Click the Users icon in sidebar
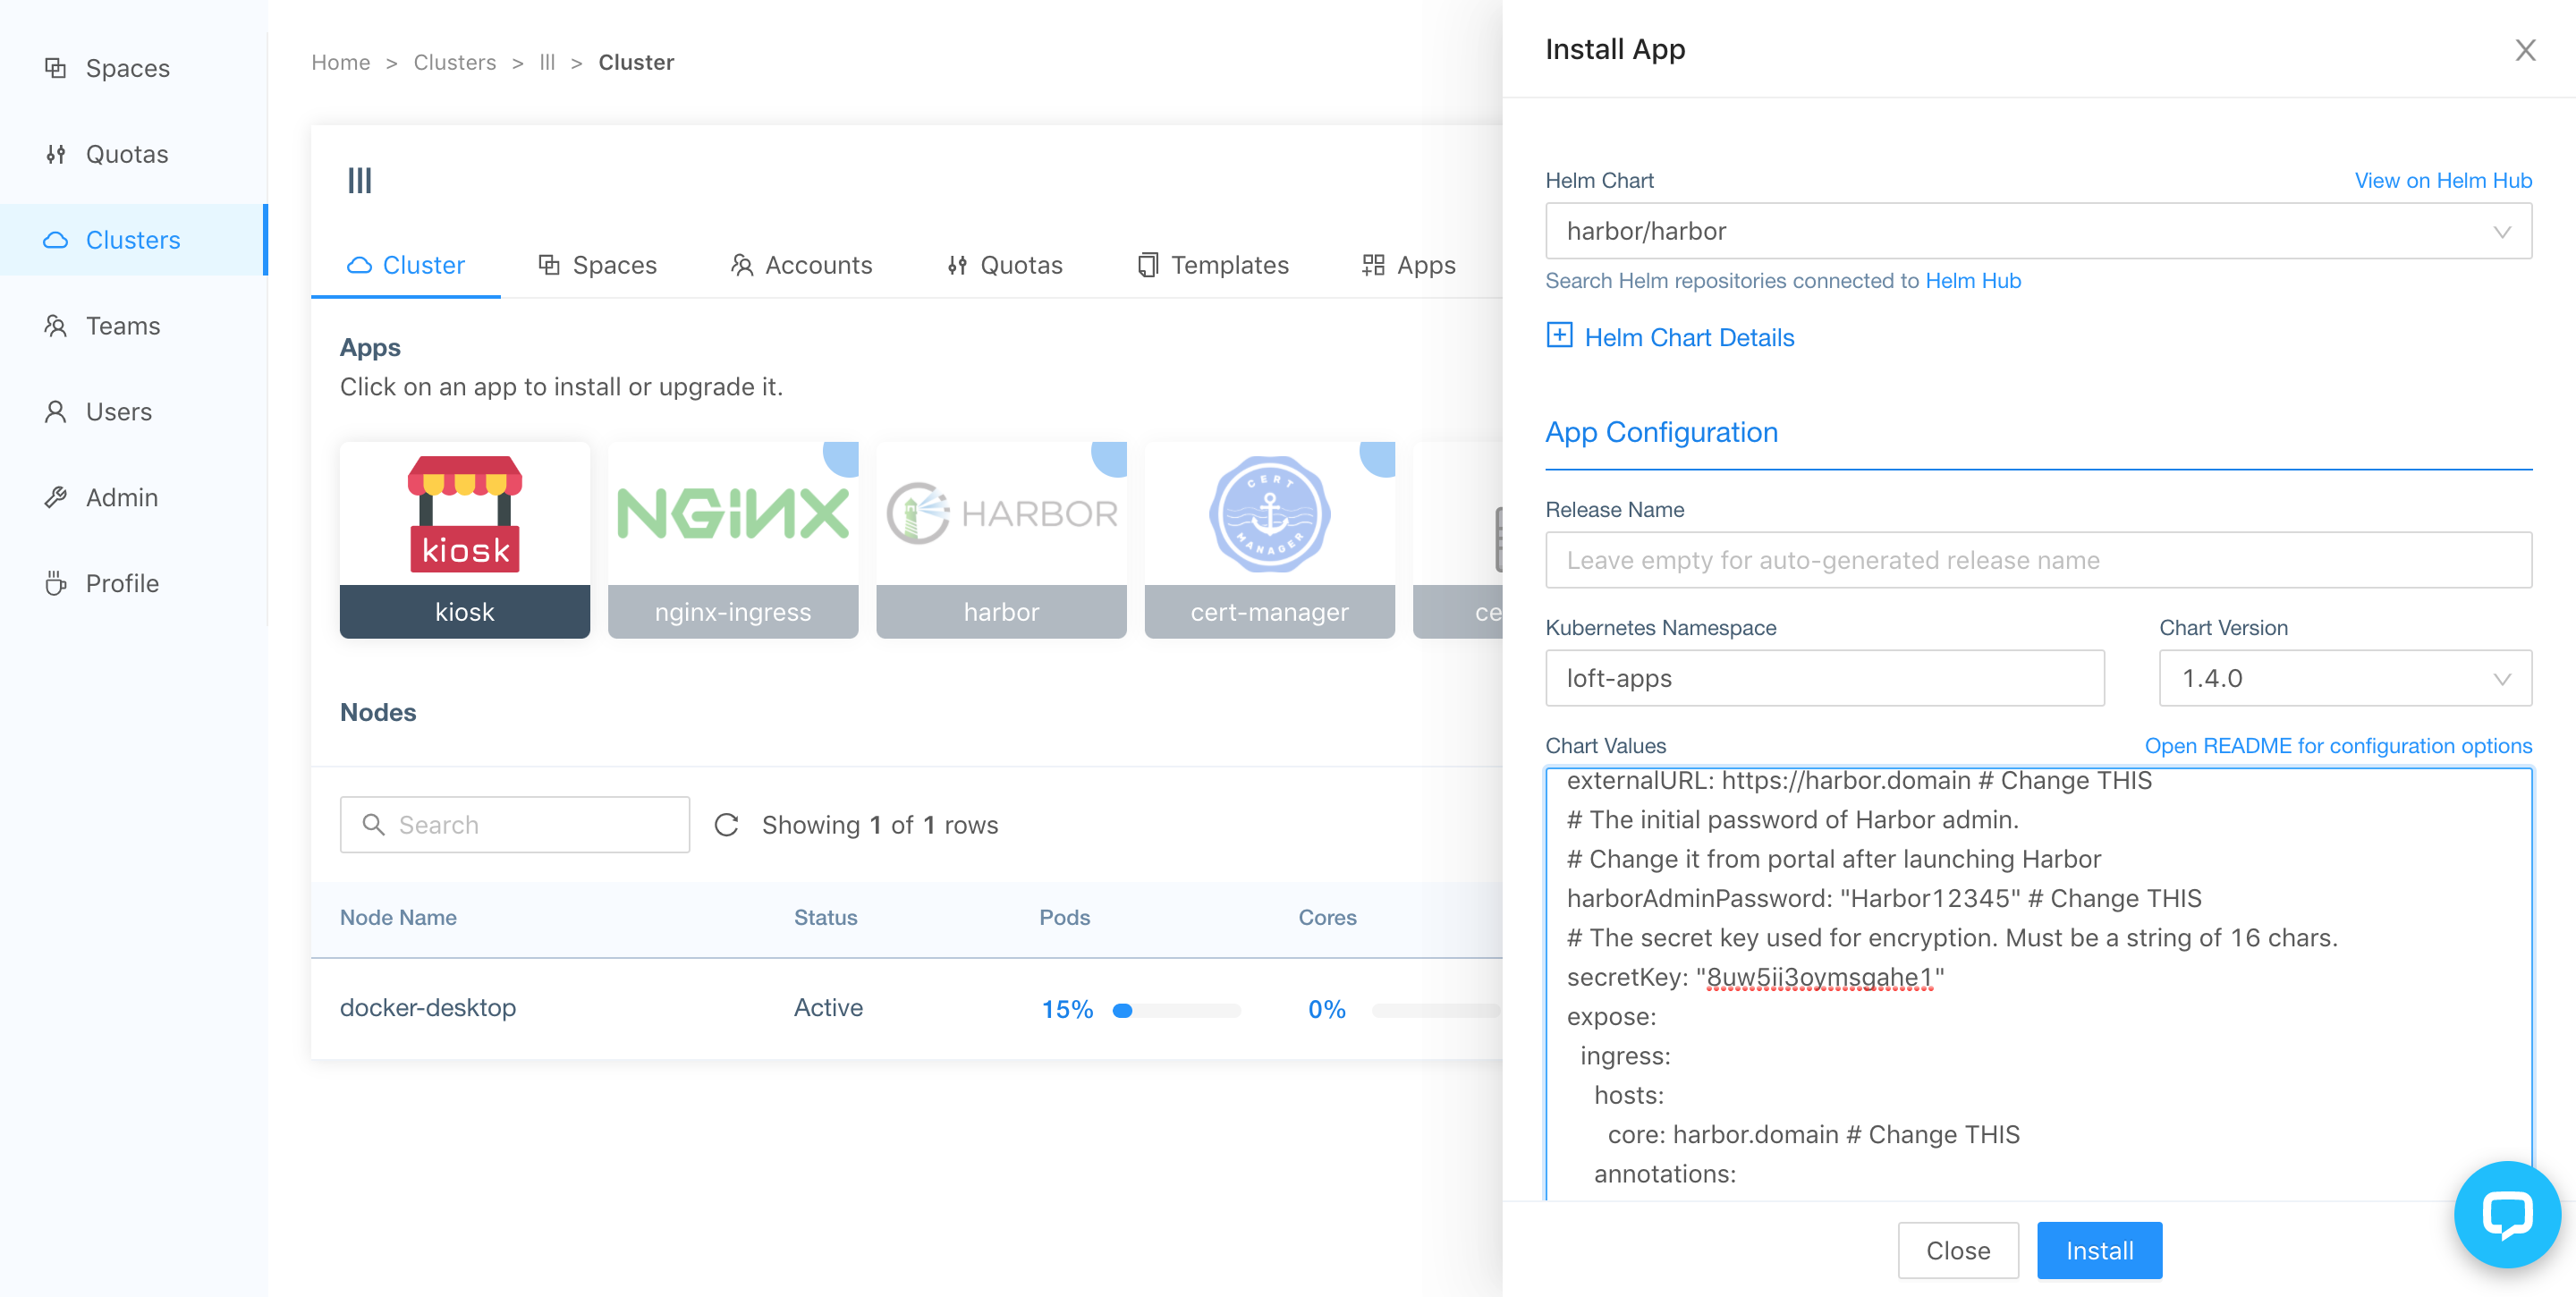Screen dimensions: 2576x1297 (x=56, y=412)
